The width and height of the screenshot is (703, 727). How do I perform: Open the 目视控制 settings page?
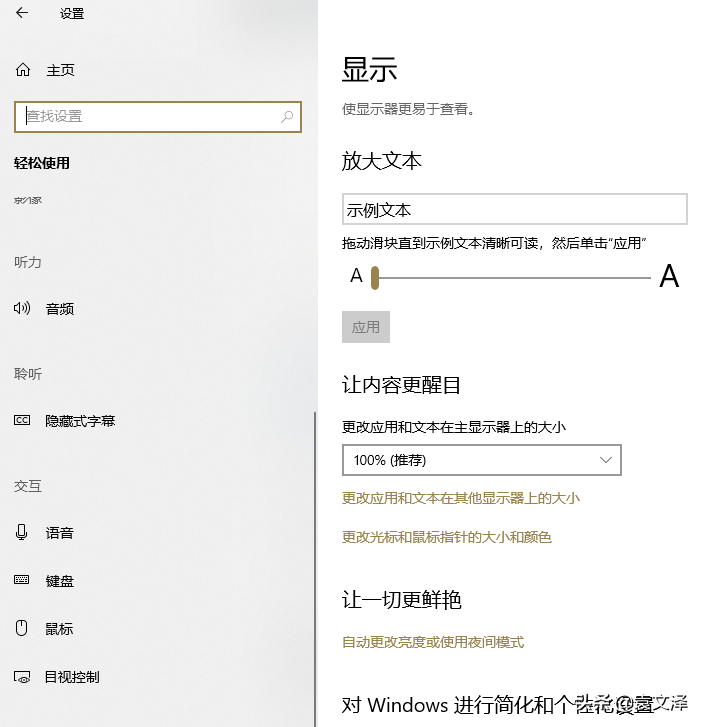pyautogui.click(x=72, y=677)
